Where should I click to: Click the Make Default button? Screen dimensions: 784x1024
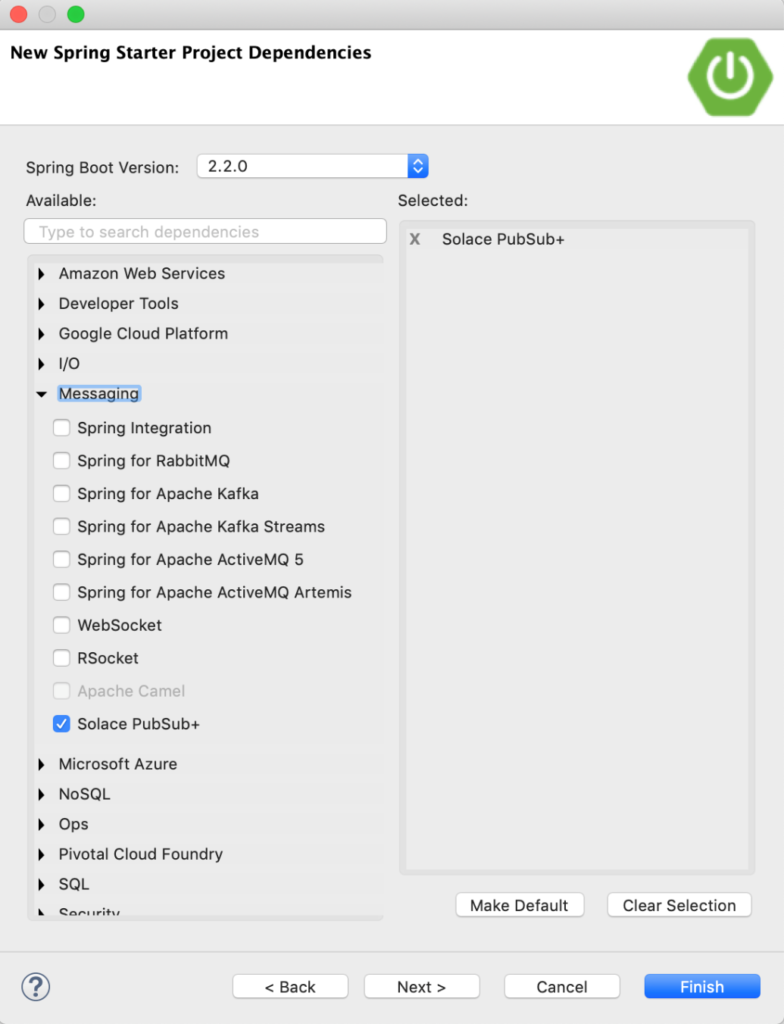[519, 905]
